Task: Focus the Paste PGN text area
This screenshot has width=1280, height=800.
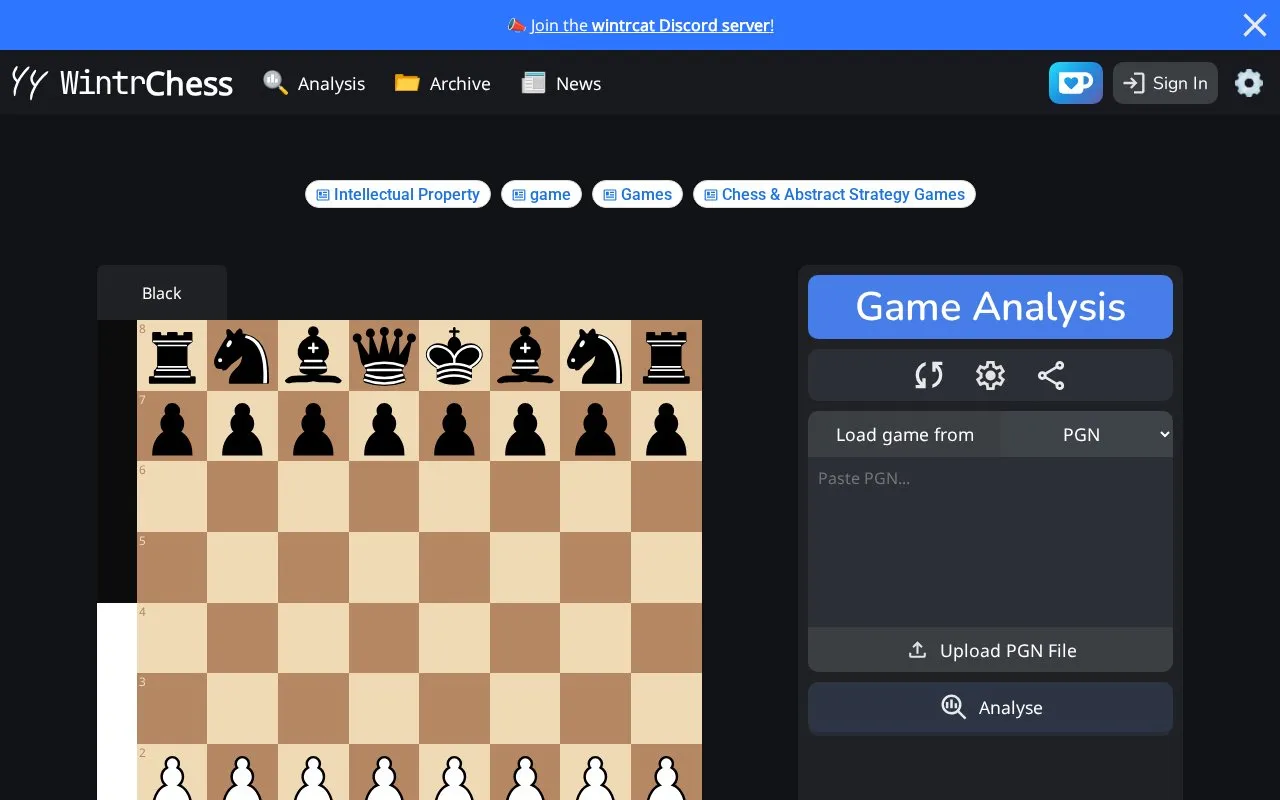Action: tap(990, 542)
